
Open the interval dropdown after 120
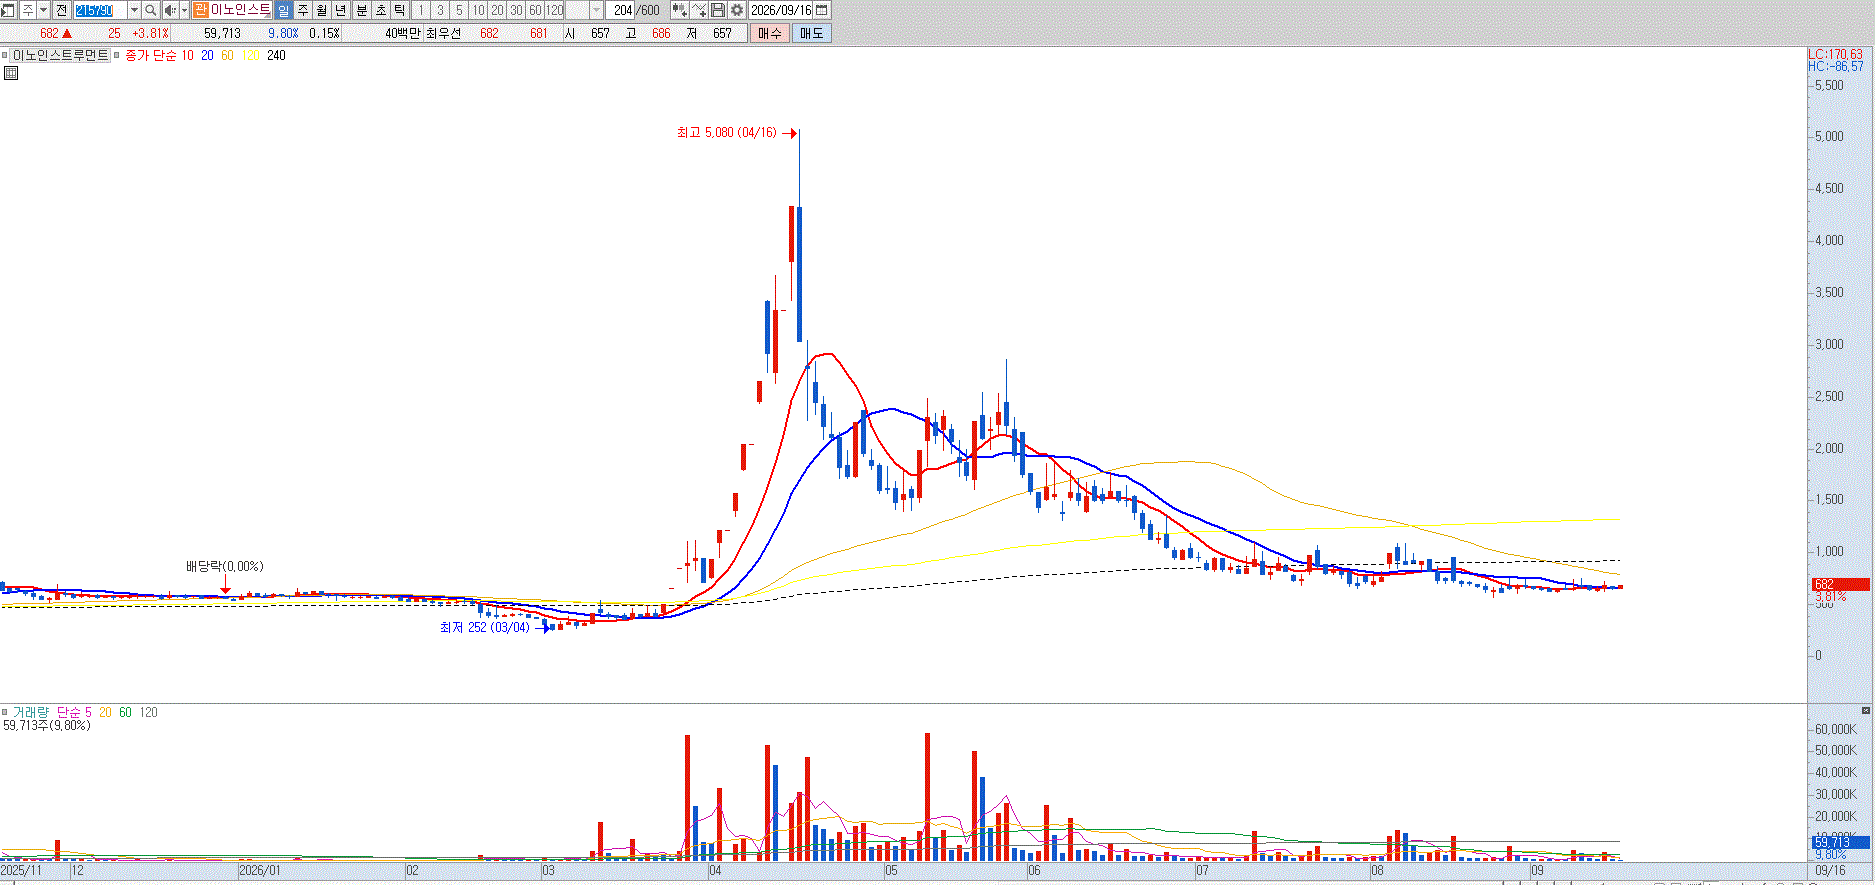[x=597, y=10]
